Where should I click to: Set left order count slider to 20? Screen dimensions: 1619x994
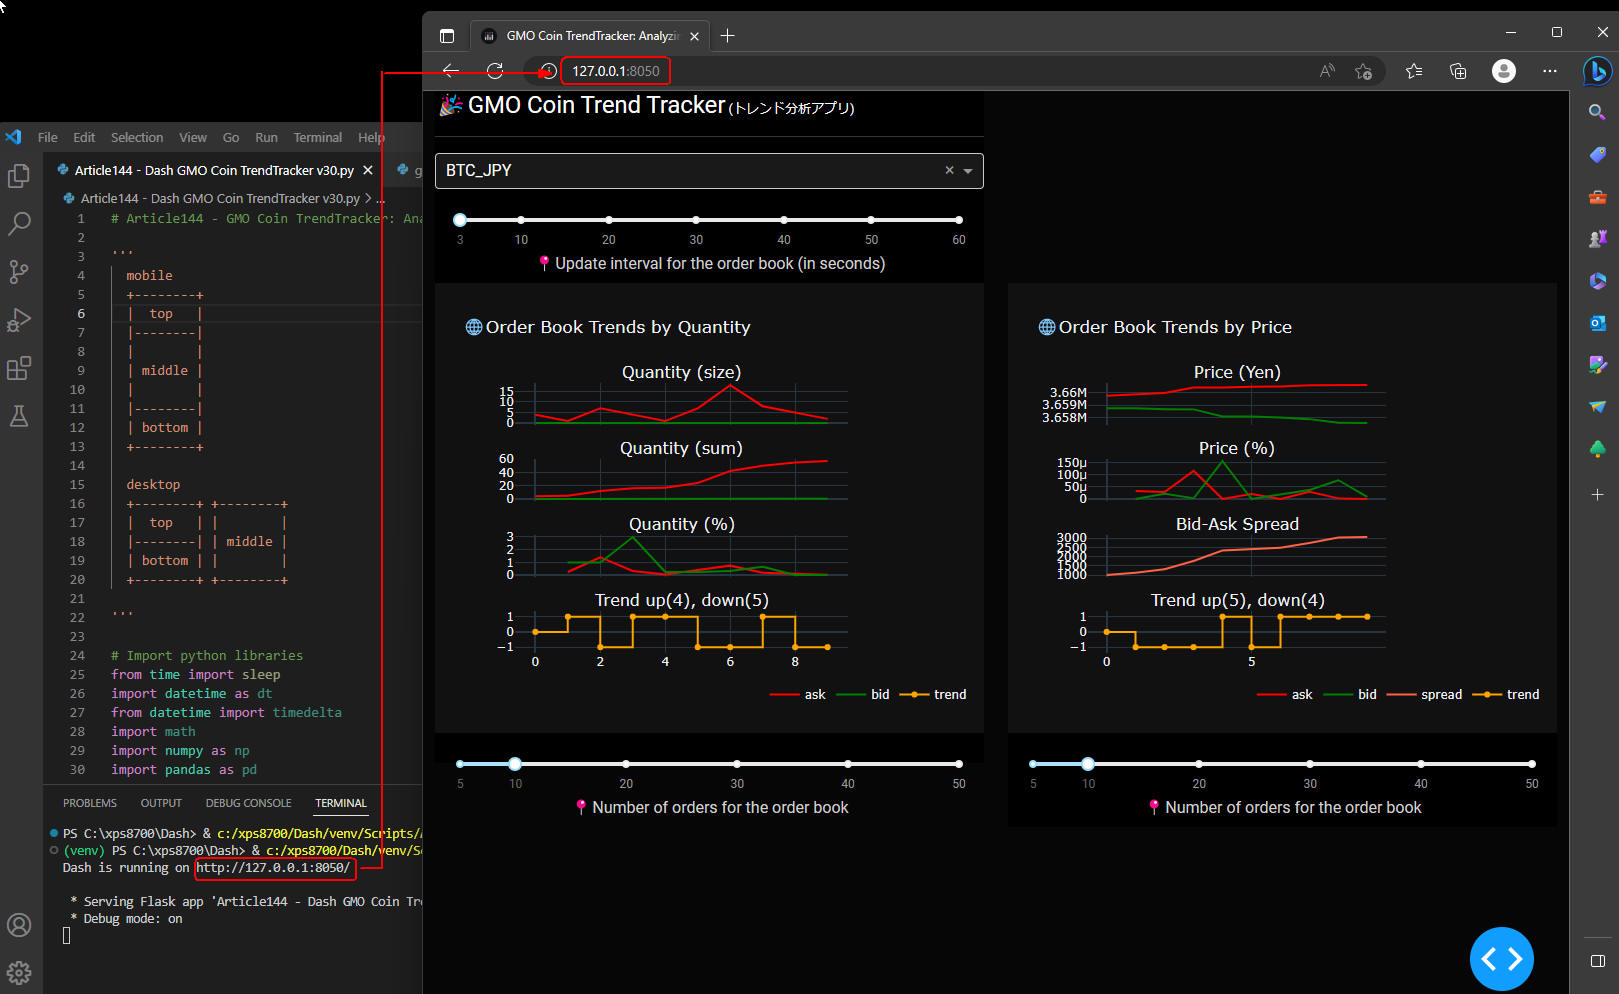click(x=626, y=764)
